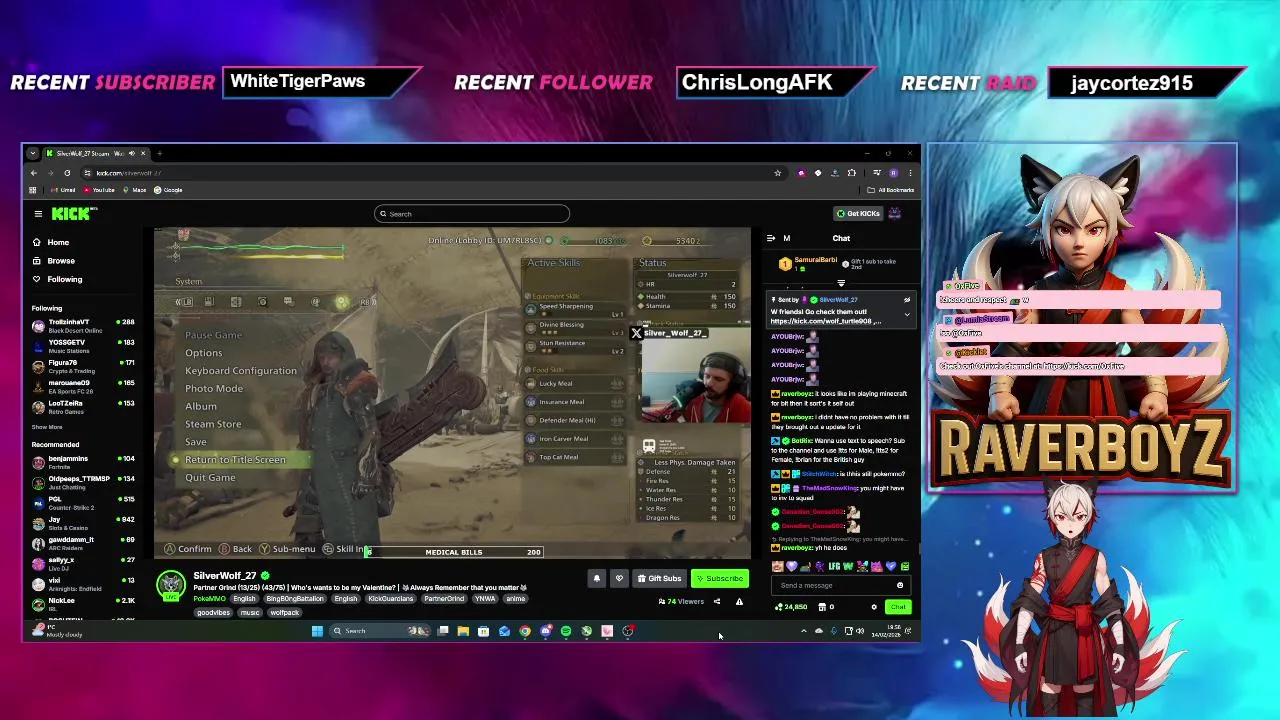Open the Kick hamburger sidebar menu
The width and height of the screenshot is (1280, 720).
(x=38, y=213)
